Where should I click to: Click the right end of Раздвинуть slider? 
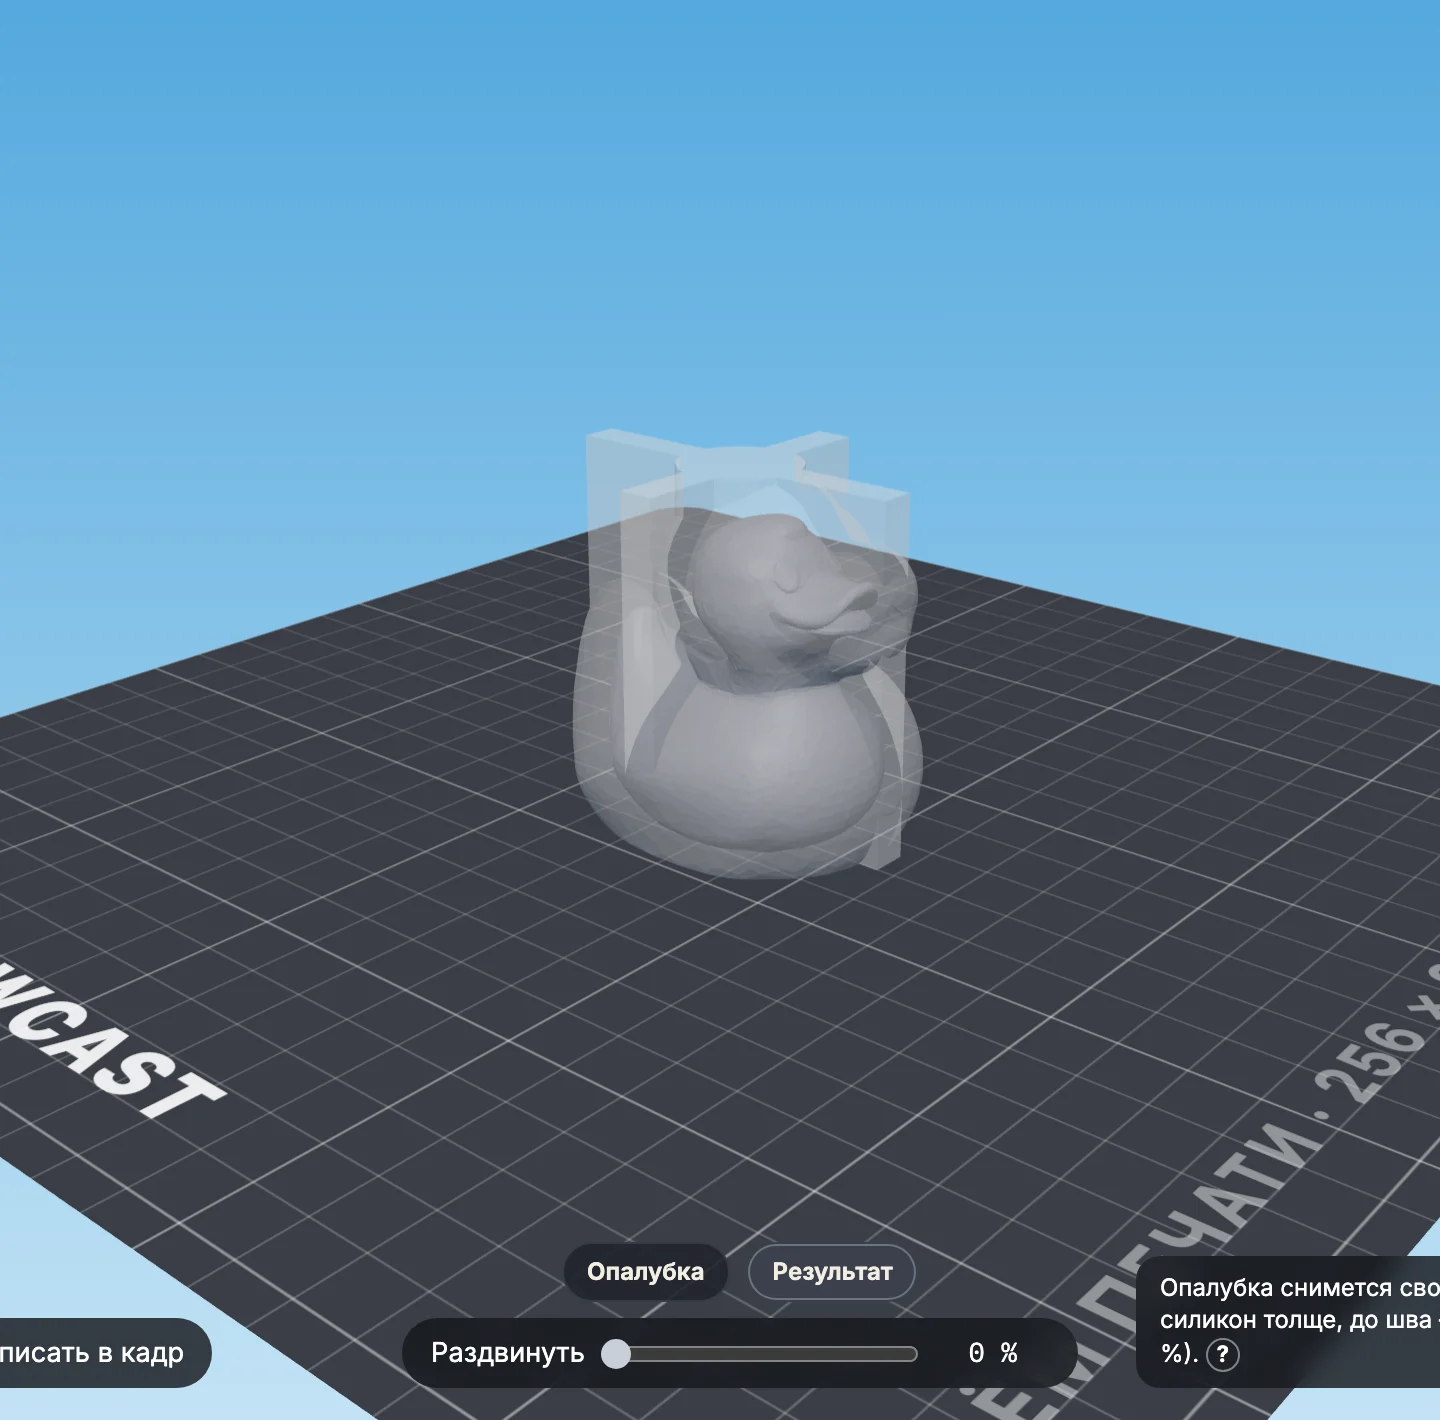click(x=912, y=1354)
